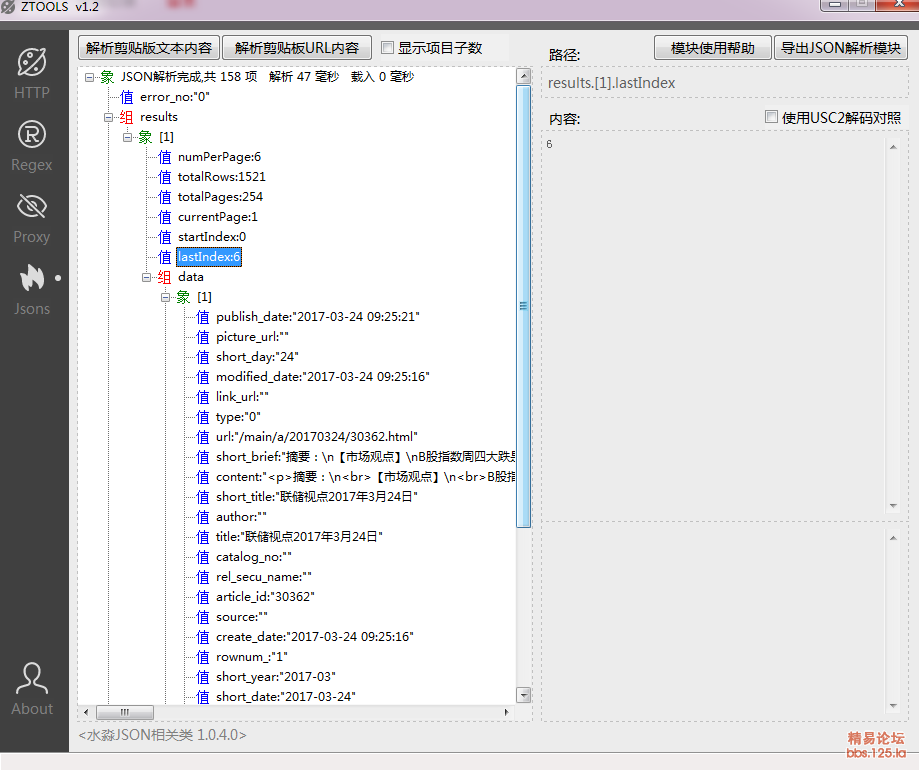The image size is (919, 770).
Task: Click the red array icon beside data
Action: click(165, 277)
